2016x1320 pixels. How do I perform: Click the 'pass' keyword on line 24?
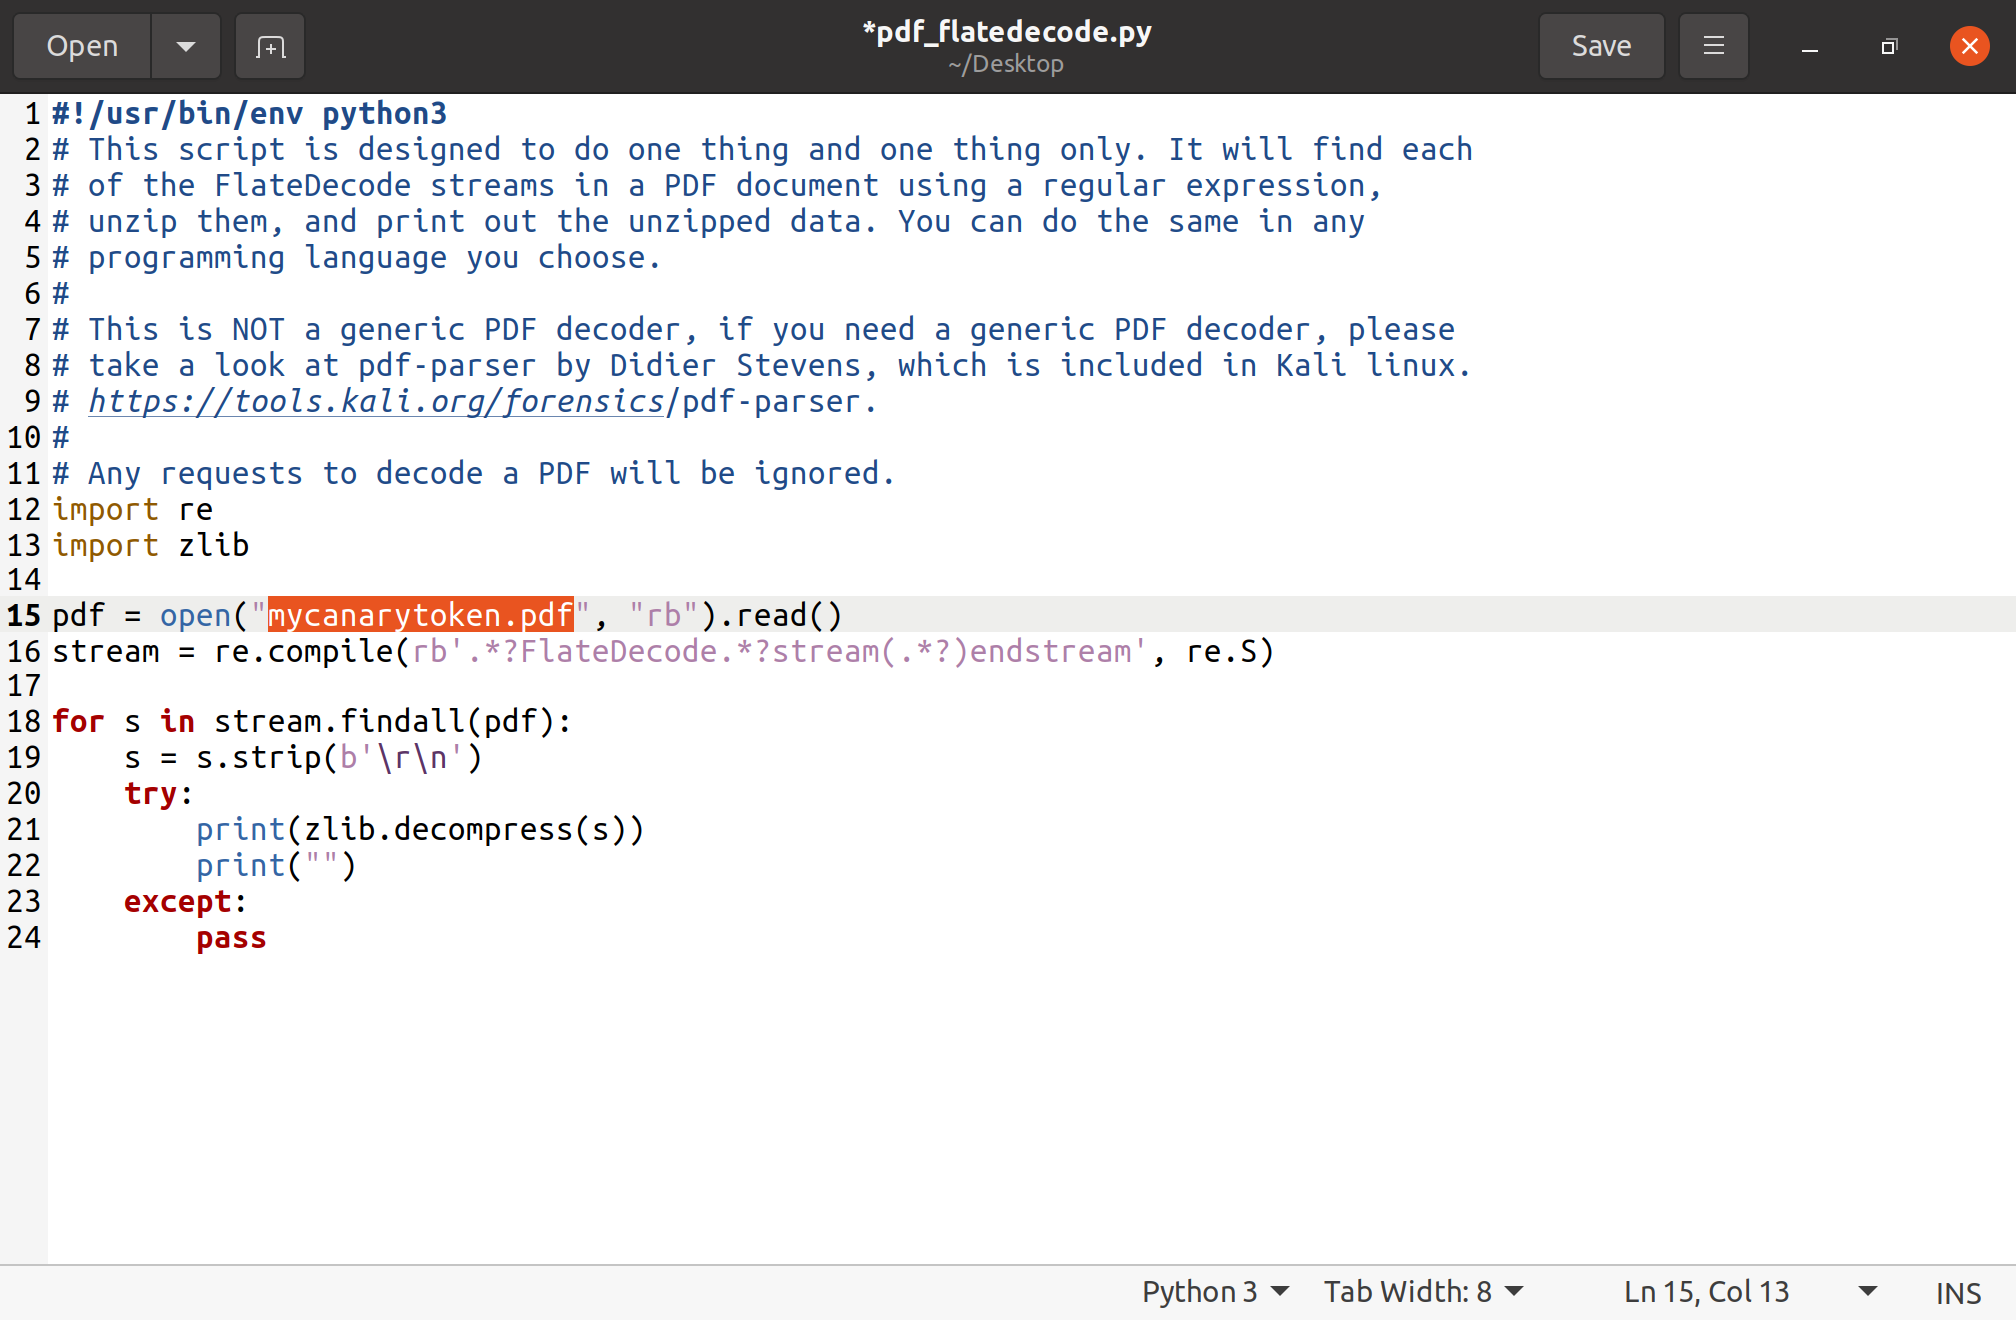click(231, 938)
